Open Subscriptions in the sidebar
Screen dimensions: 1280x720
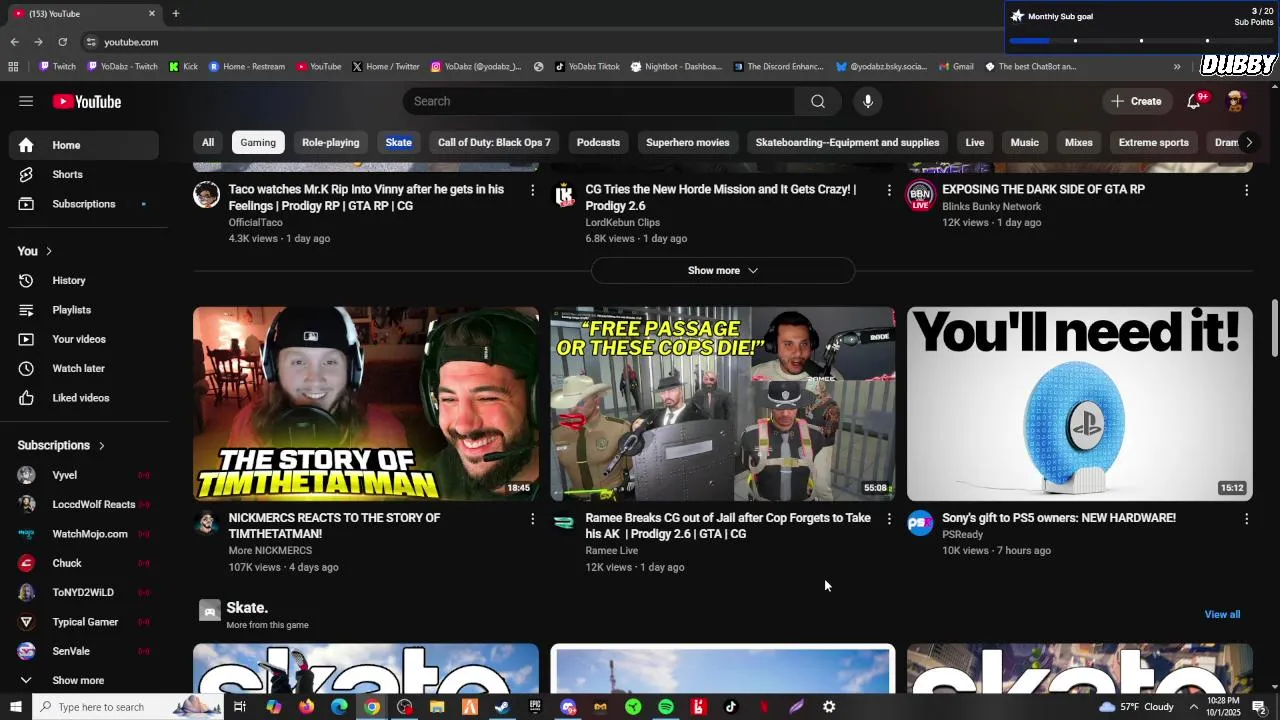tap(84, 204)
